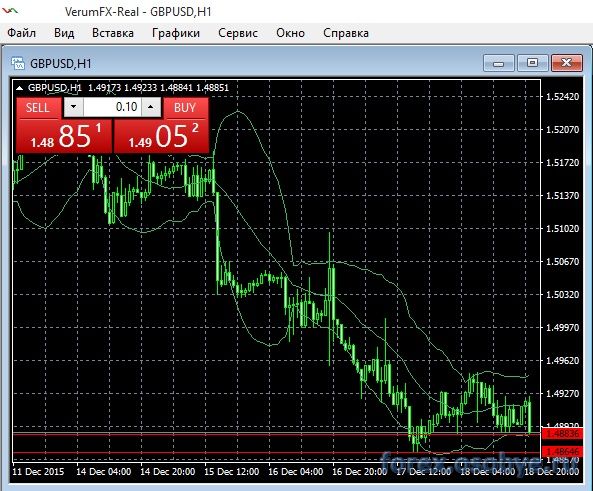Open the Файл menu

[x=22, y=33]
